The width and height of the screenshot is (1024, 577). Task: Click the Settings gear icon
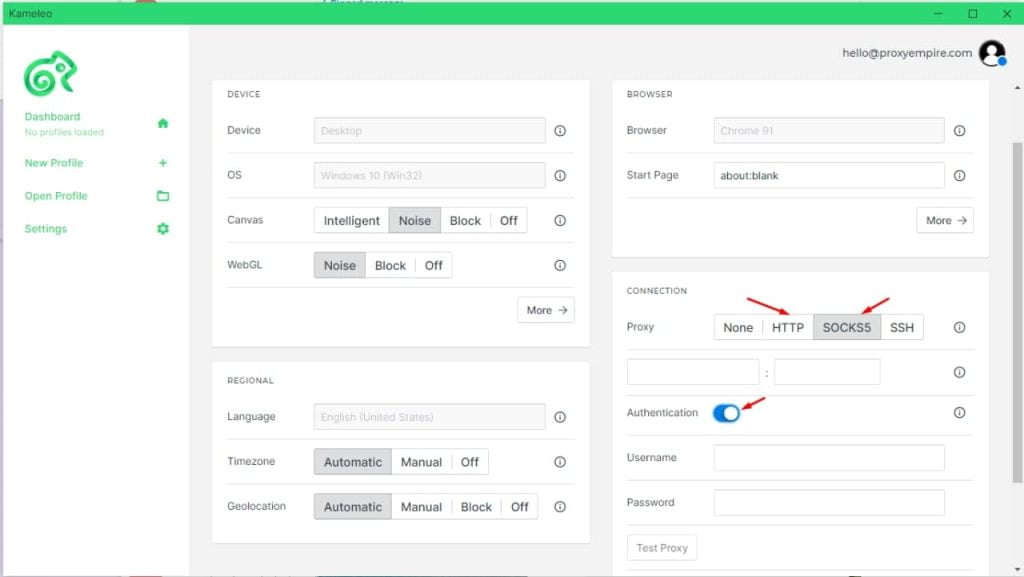tap(163, 228)
